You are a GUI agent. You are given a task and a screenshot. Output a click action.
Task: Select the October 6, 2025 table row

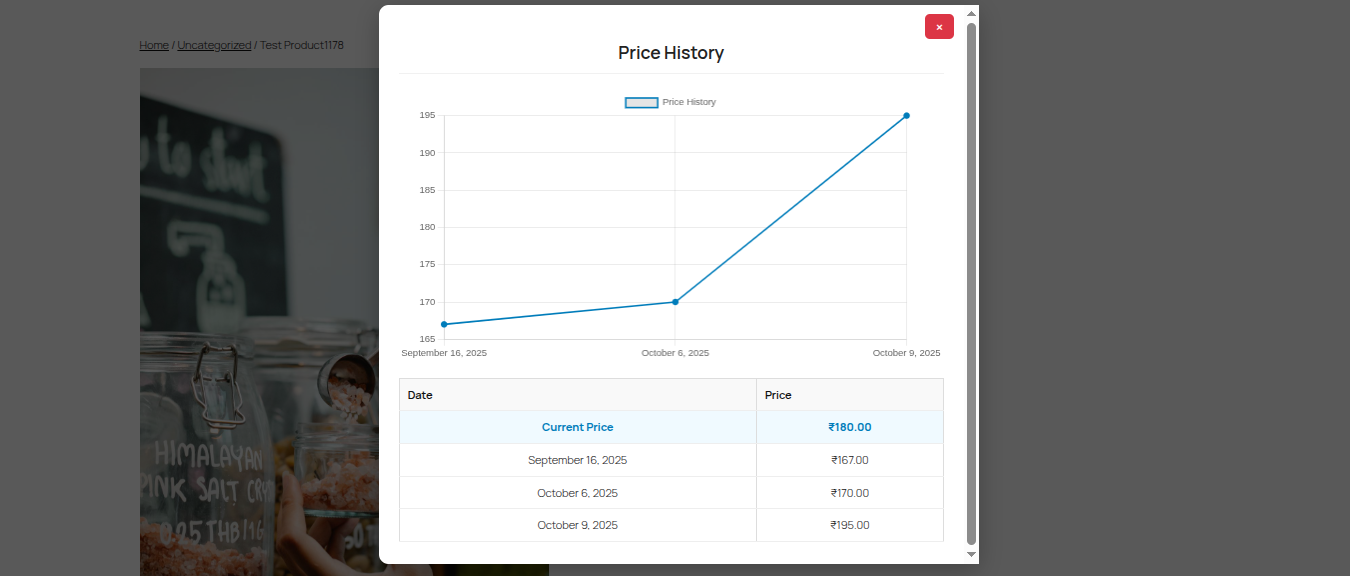click(577, 493)
